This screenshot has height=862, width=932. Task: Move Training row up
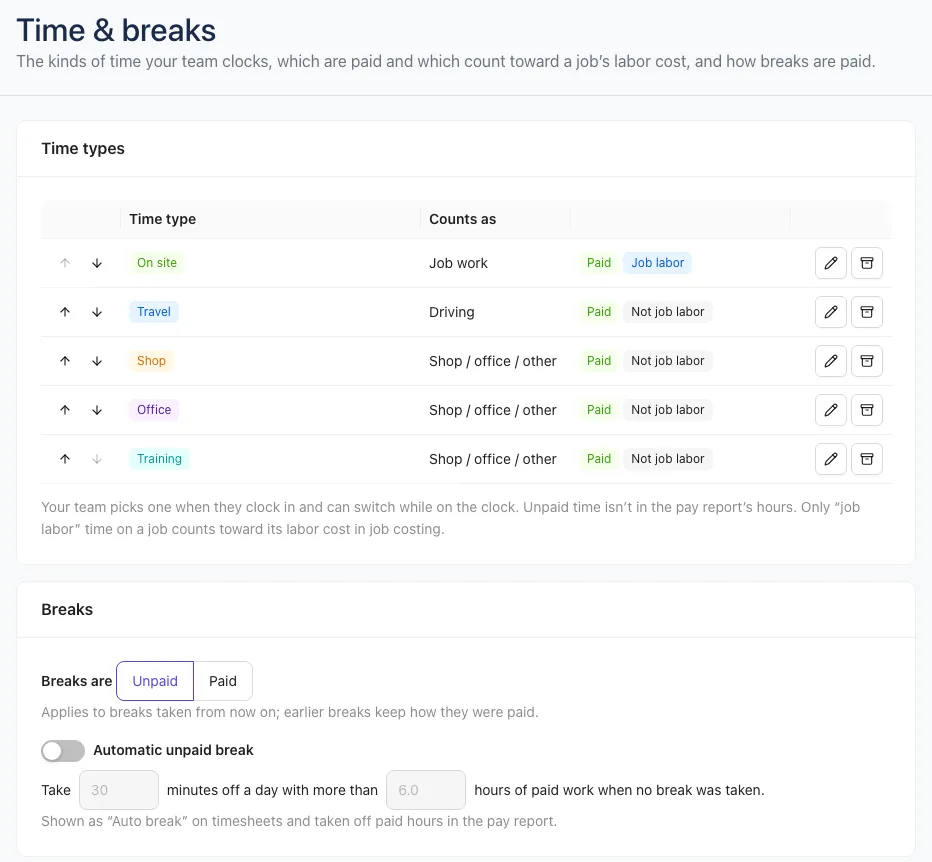(65, 459)
